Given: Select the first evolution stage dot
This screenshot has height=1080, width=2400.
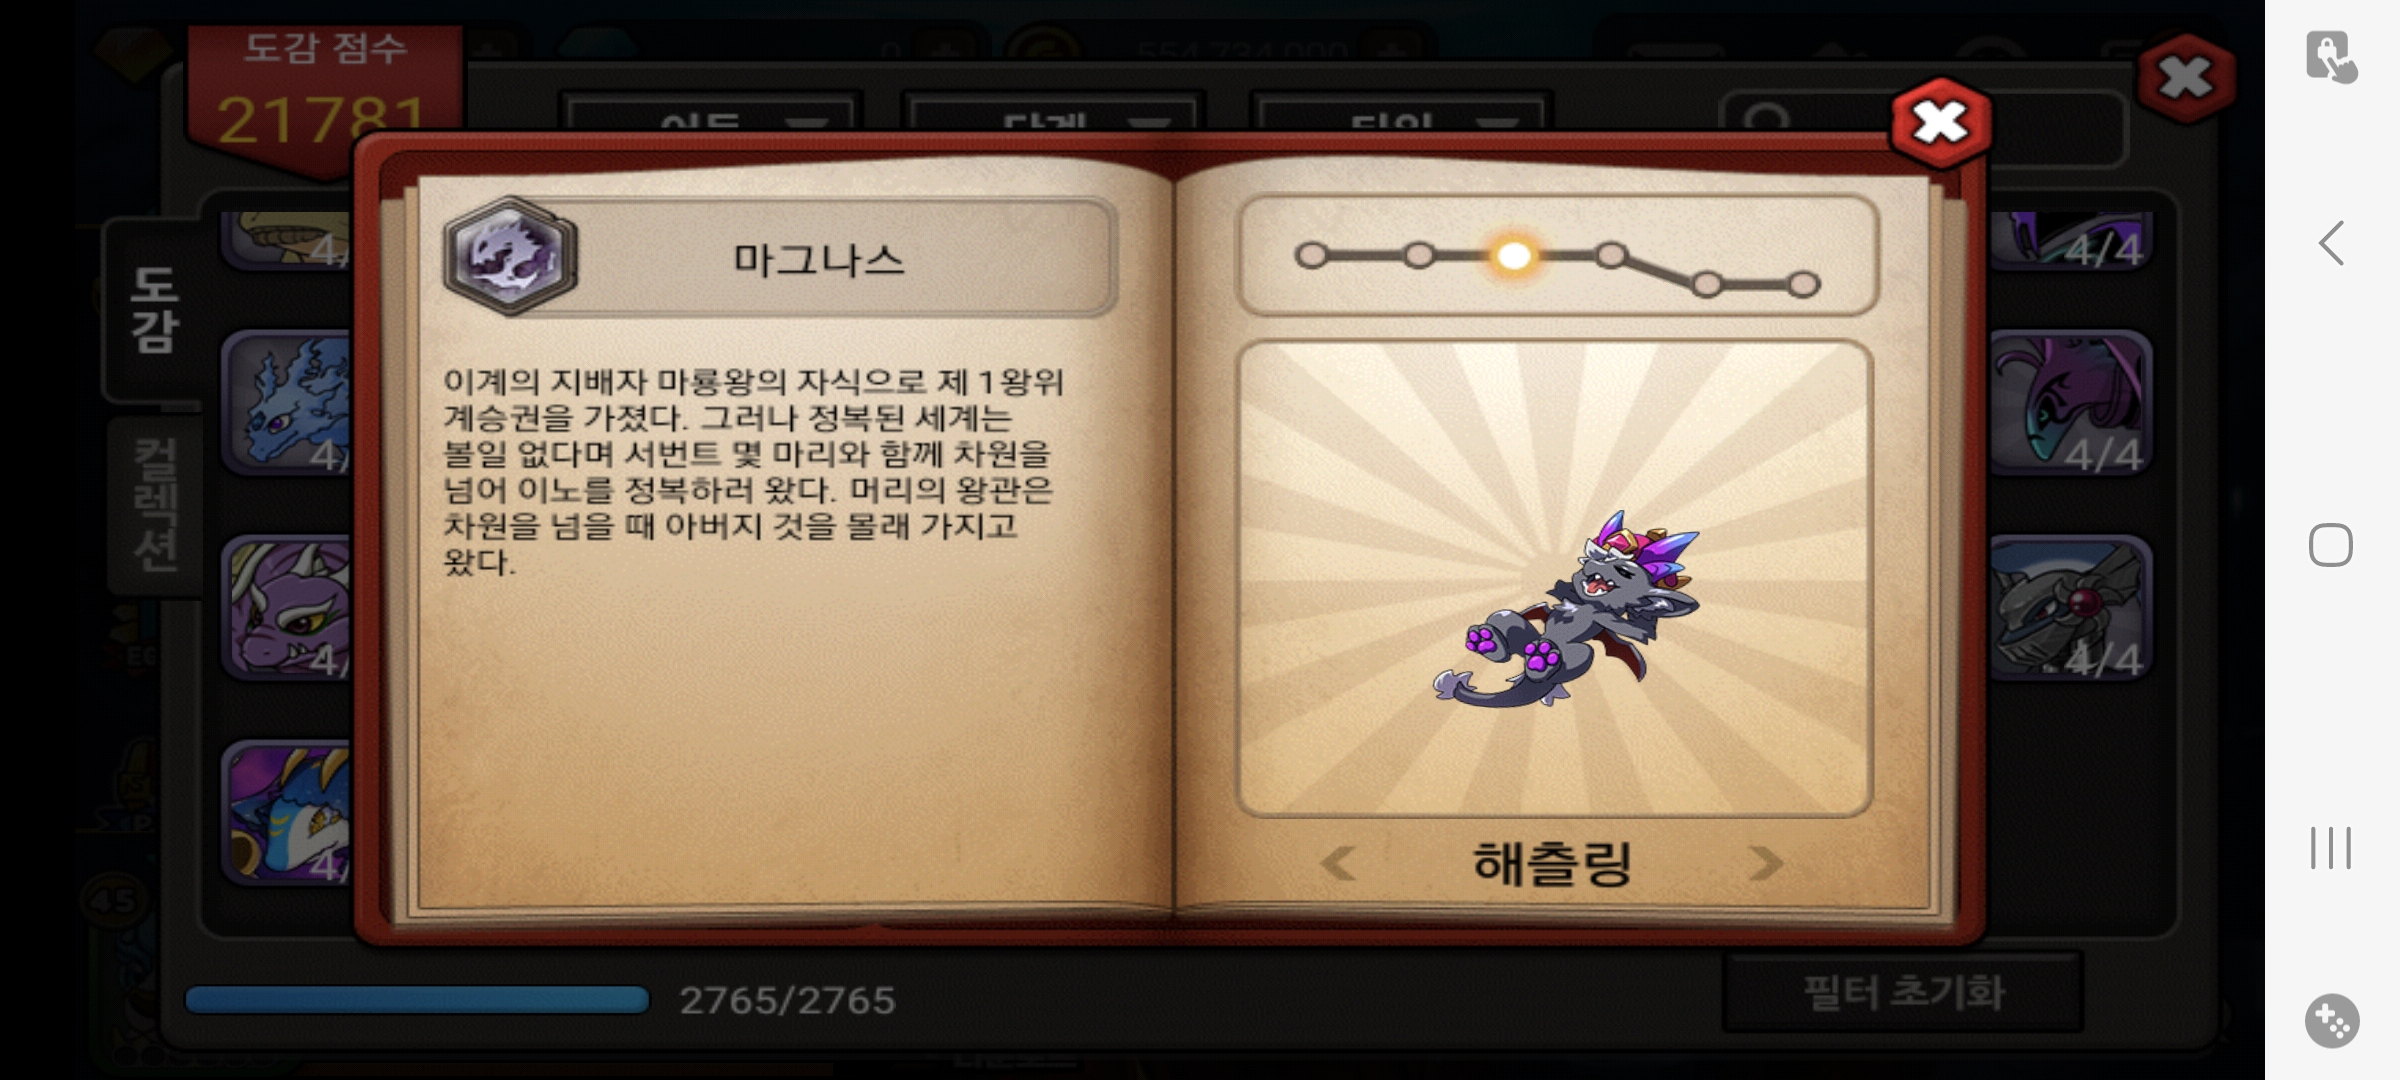Looking at the screenshot, I should [1311, 256].
